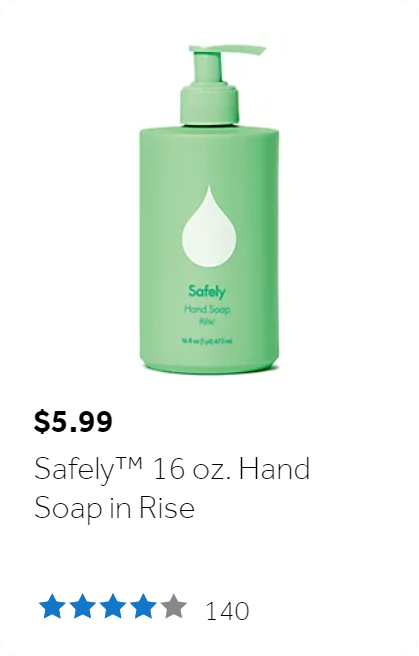Click the second blue rating star
Screen dimensions: 419x656
[82, 605]
